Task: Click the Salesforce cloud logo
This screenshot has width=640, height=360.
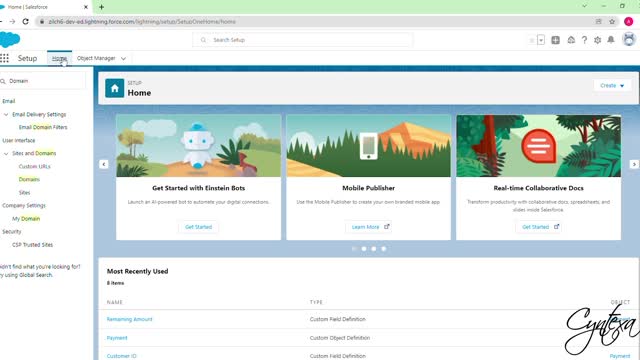Action: point(9,40)
